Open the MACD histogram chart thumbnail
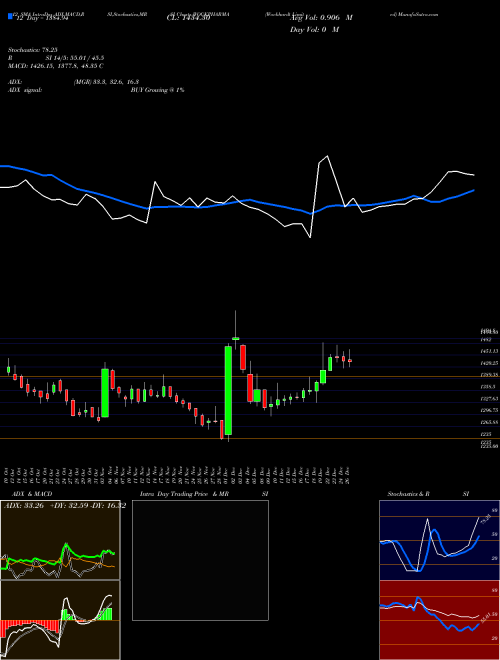Screen dimensions: 500x660 [x=60, y=620]
